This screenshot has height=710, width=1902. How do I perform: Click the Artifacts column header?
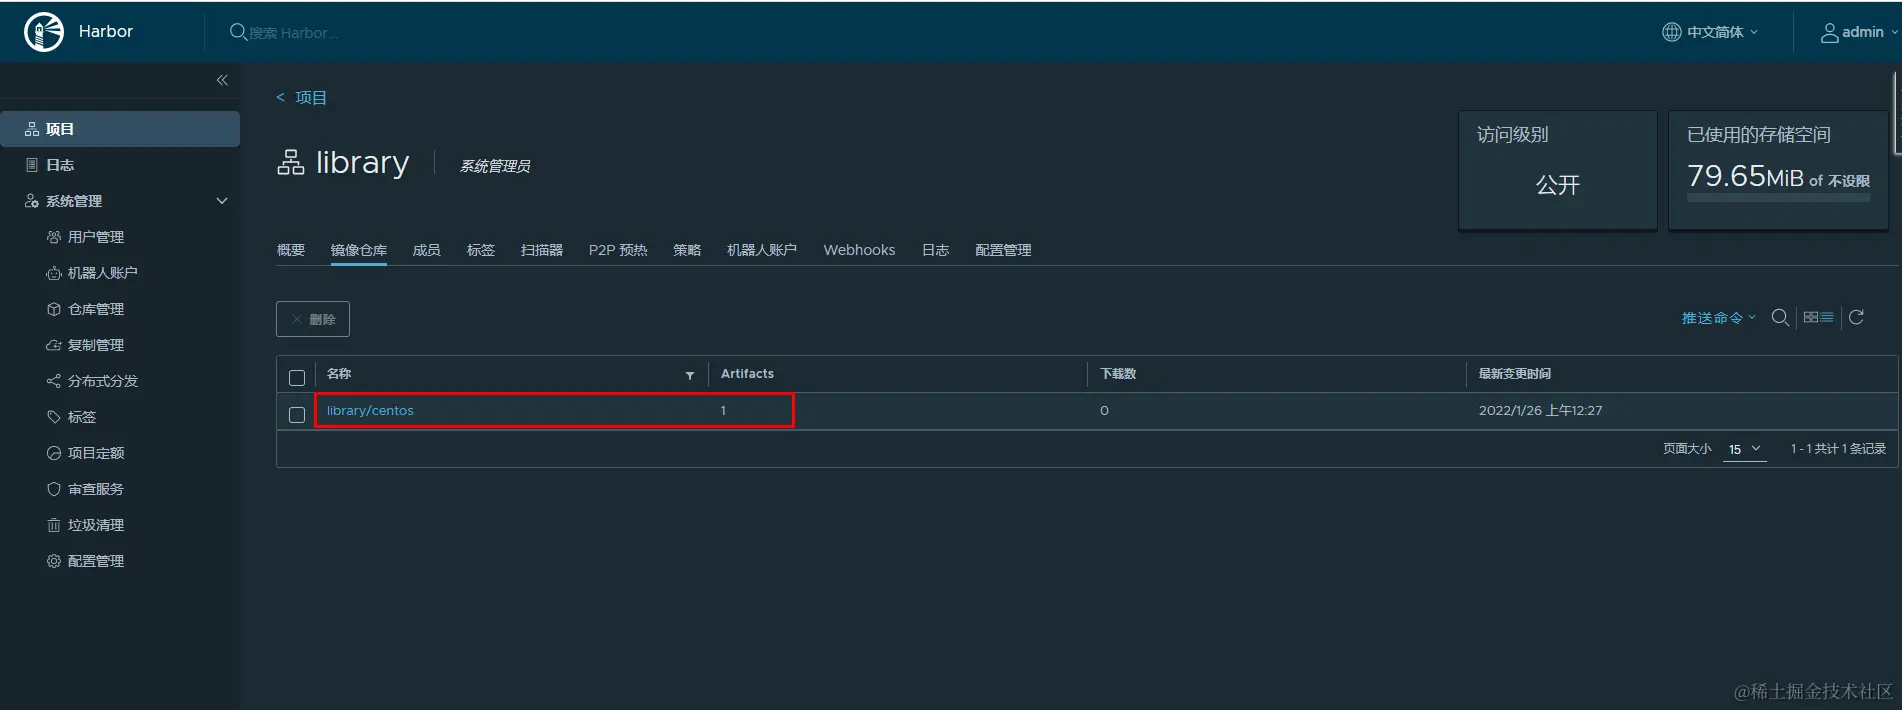747,374
